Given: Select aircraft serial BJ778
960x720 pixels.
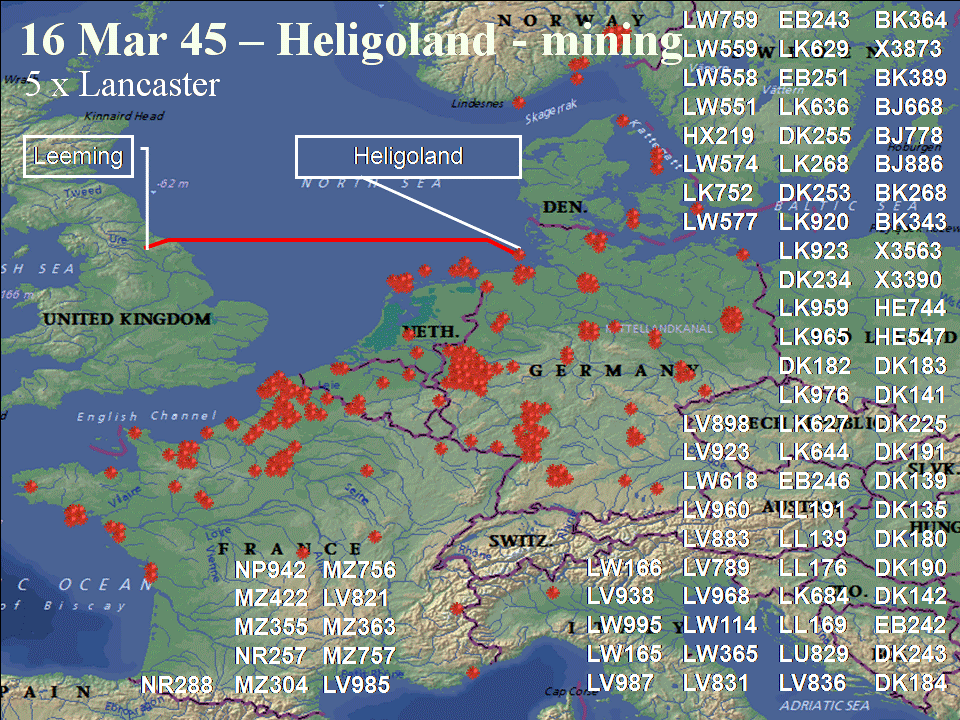Looking at the screenshot, I should [x=909, y=135].
